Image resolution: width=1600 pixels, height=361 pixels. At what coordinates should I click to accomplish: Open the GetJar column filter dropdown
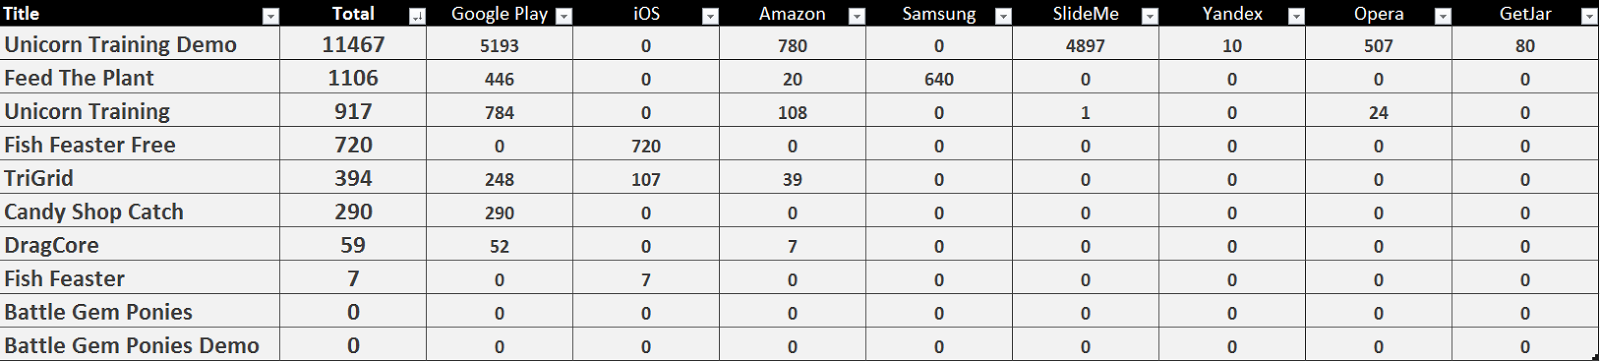pos(1589,16)
